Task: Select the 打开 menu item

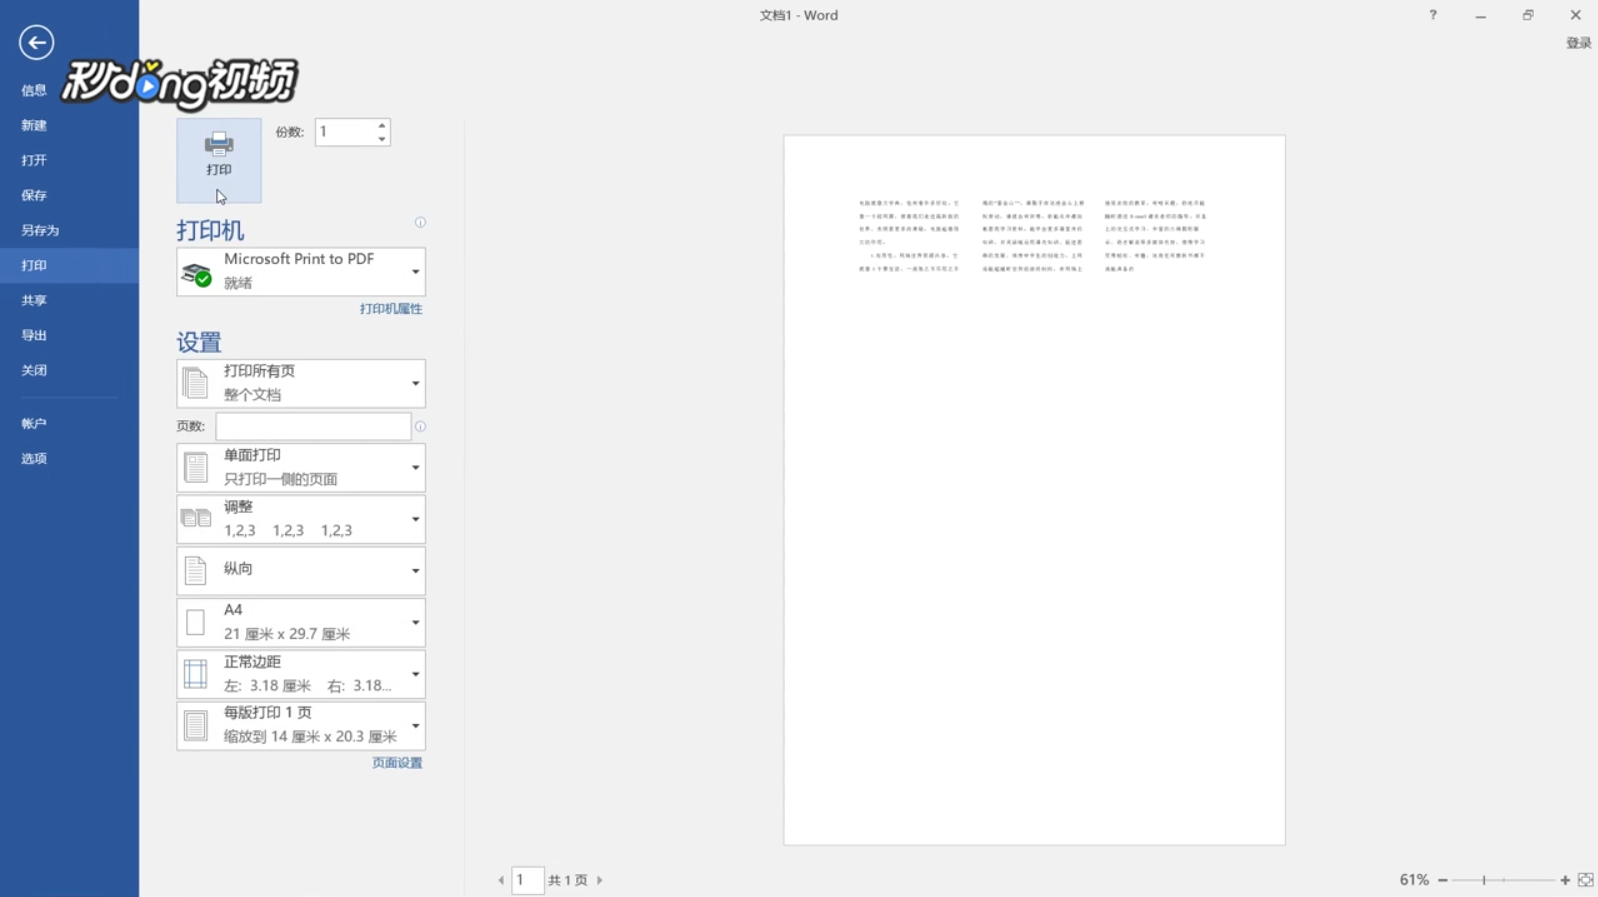Action: [69, 160]
